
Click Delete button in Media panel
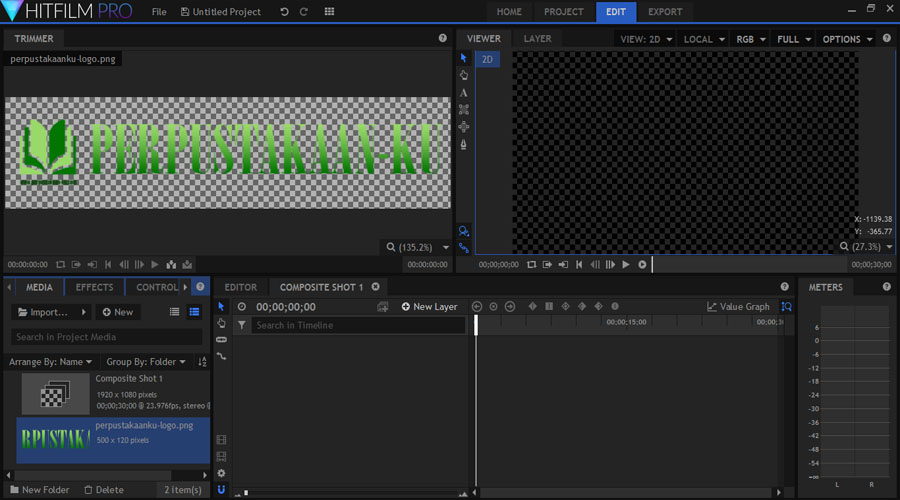pyautogui.click(x=104, y=490)
